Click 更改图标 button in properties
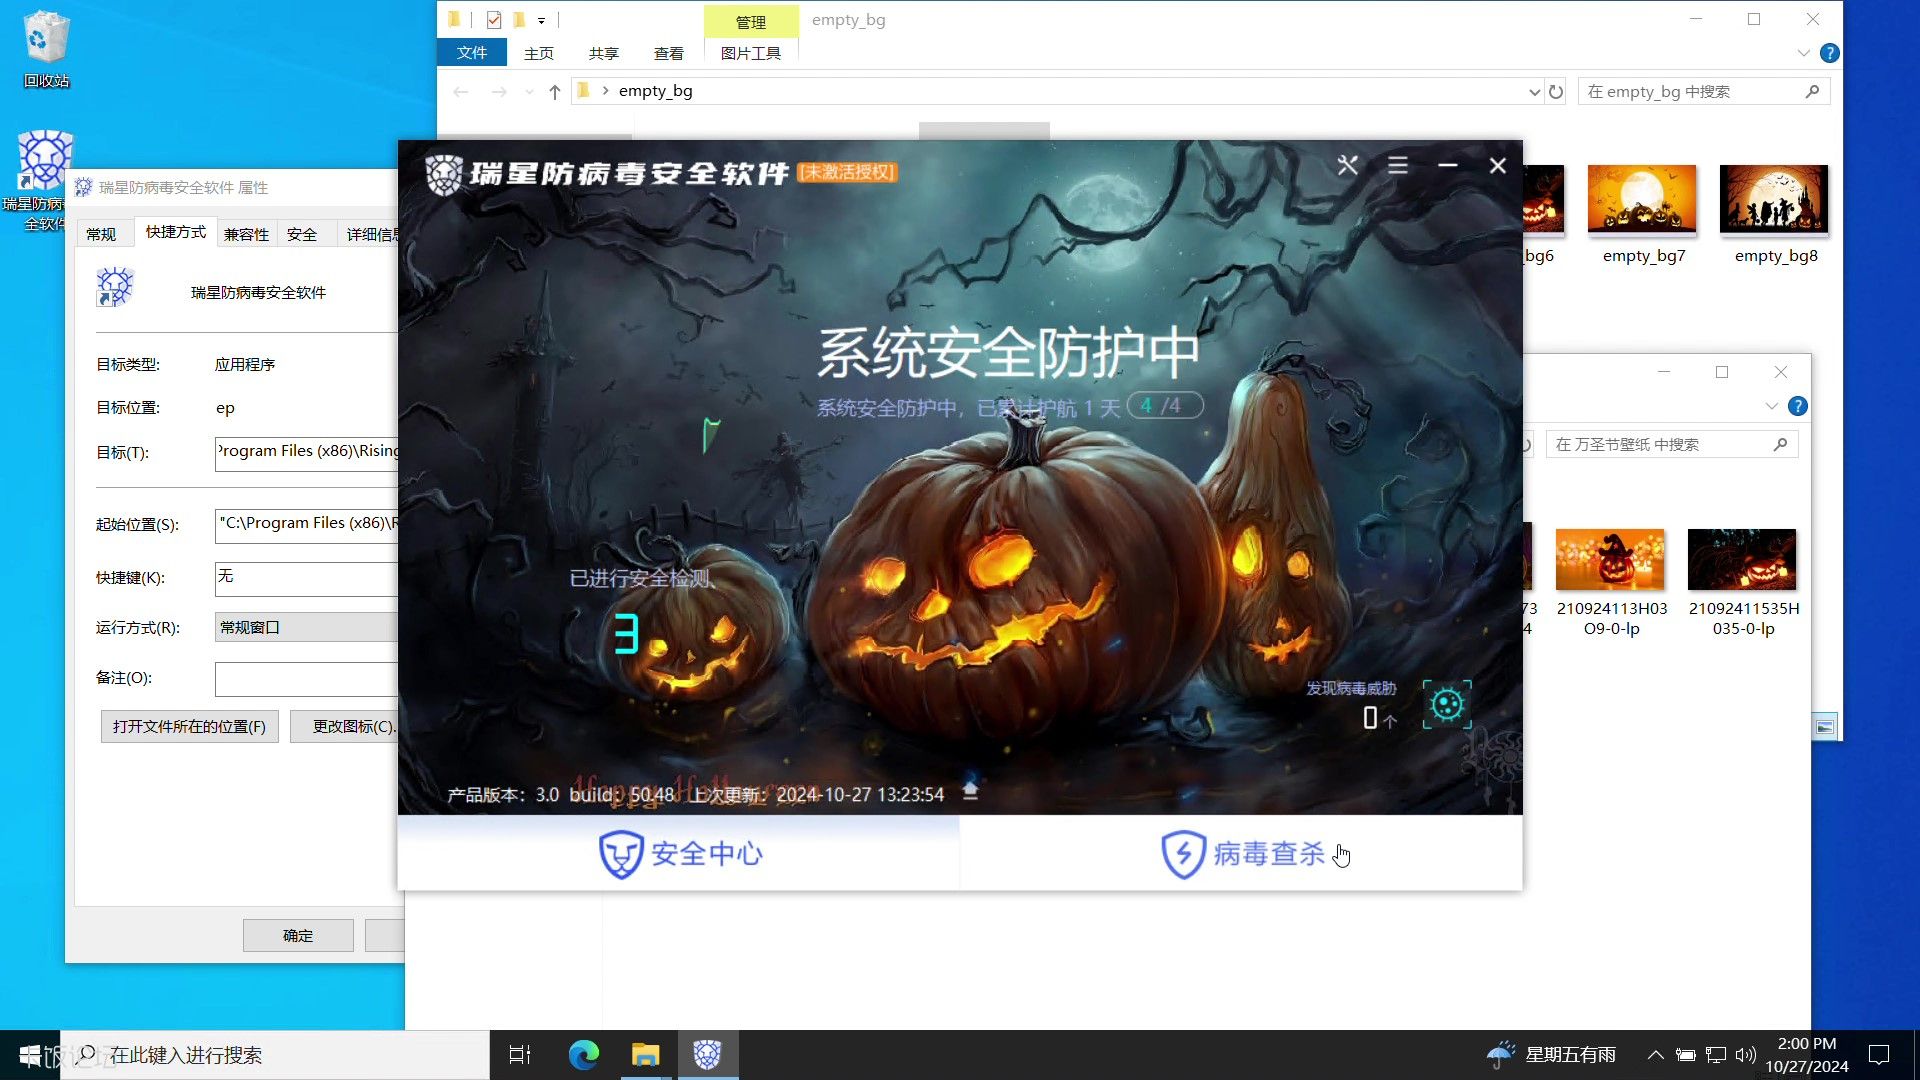Image resolution: width=1920 pixels, height=1080 pixels. click(345, 726)
